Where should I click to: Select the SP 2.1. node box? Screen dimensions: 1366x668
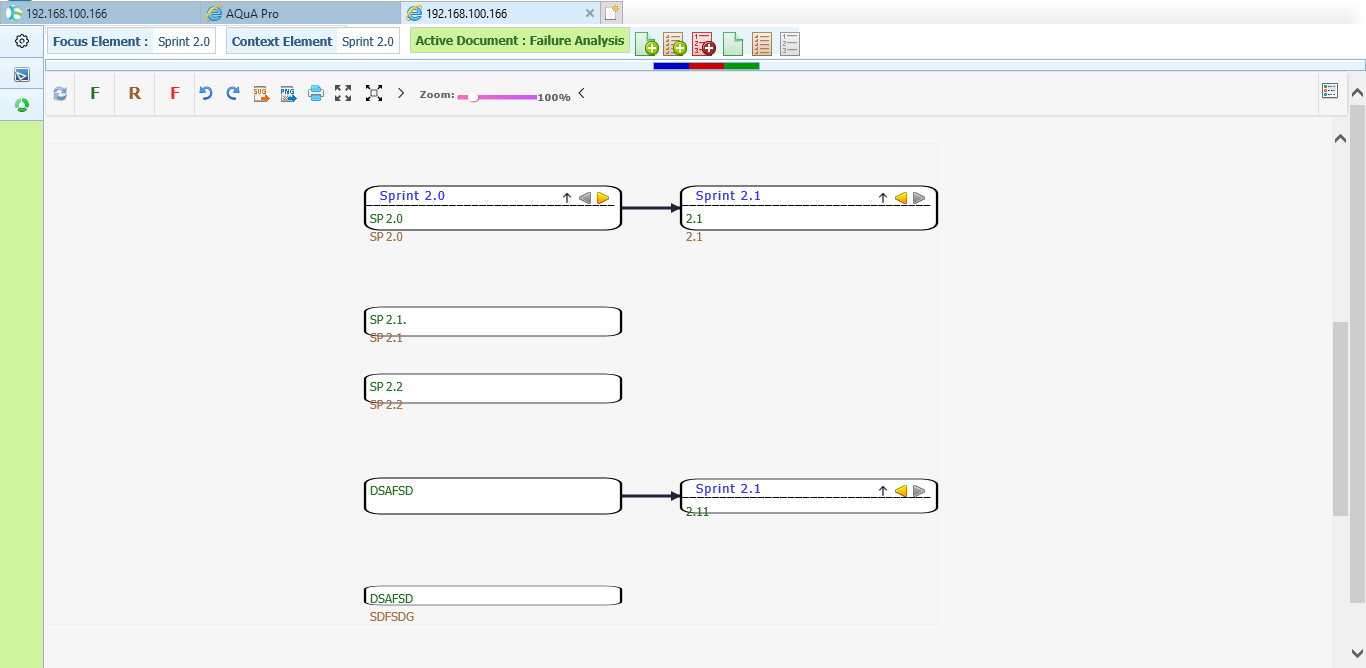tap(493, 321)
